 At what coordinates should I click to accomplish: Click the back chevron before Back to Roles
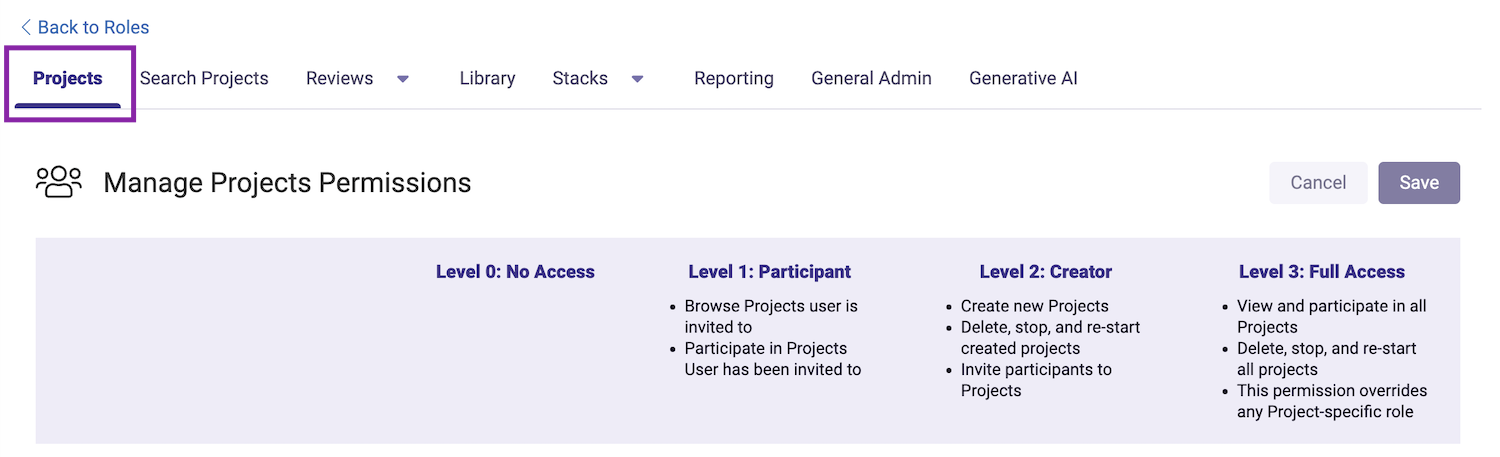[x=26, y=27]
